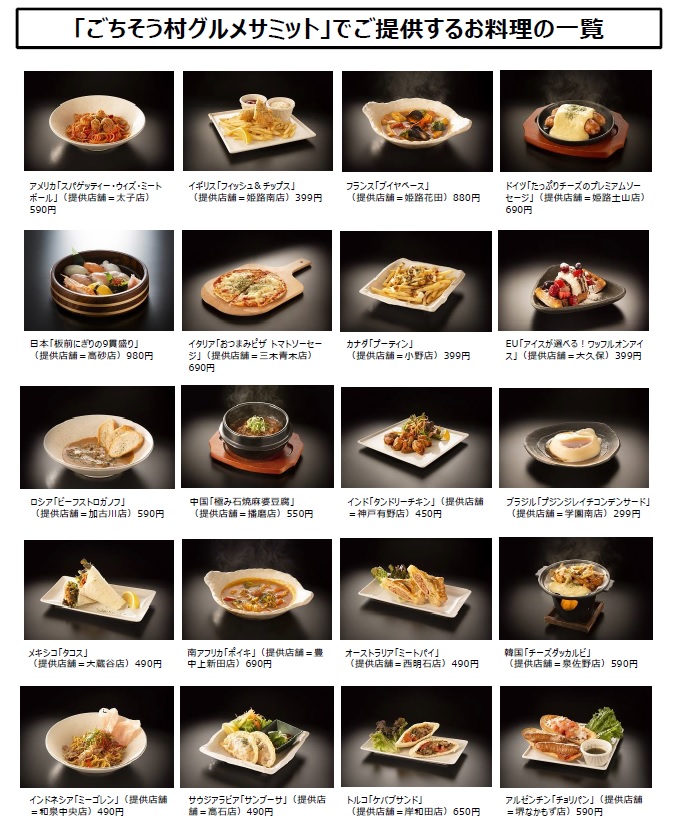Select the nine-piece sushi tub image

[x=99, y=280]
